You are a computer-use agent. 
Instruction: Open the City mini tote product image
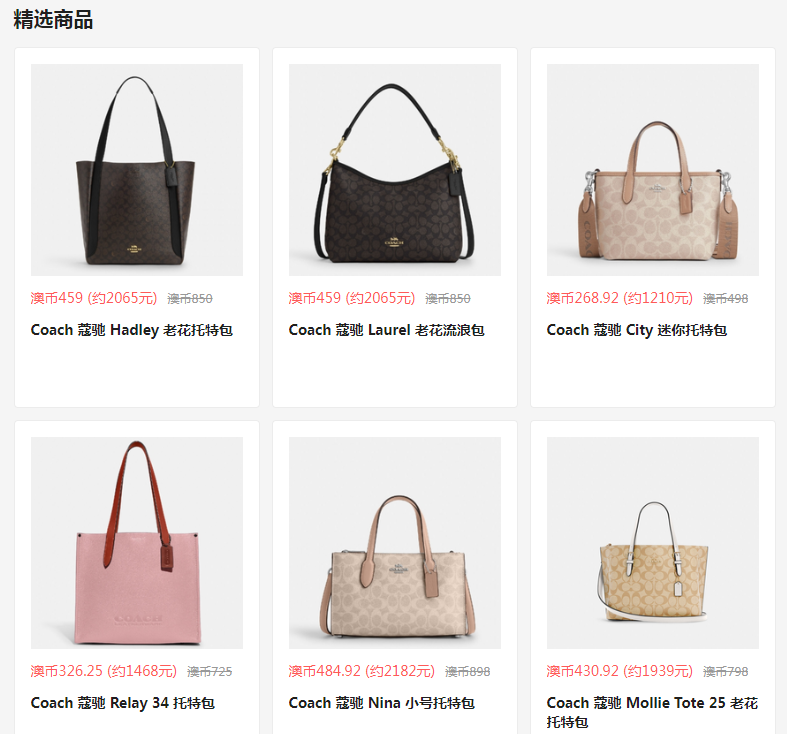[x=652, y=170]
